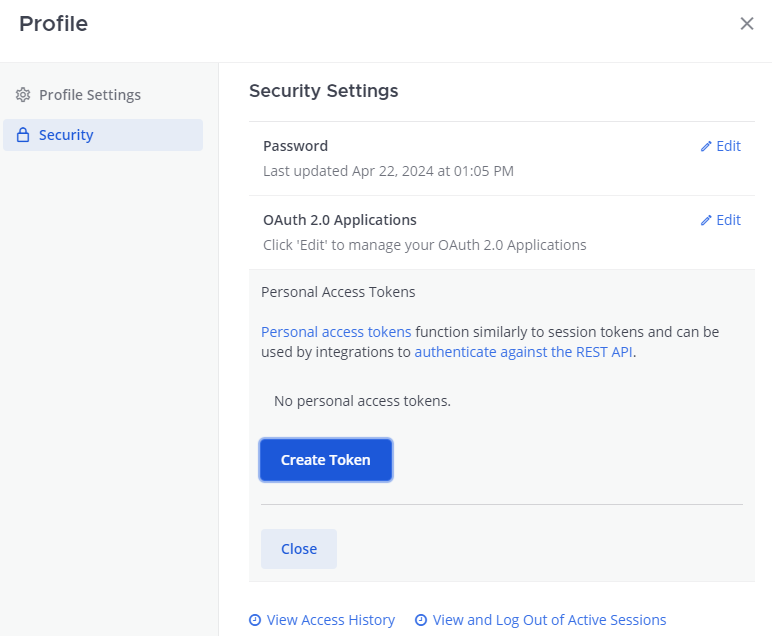
Task: Click the pencil icon next to Password Edit
Action: (706, 146)
